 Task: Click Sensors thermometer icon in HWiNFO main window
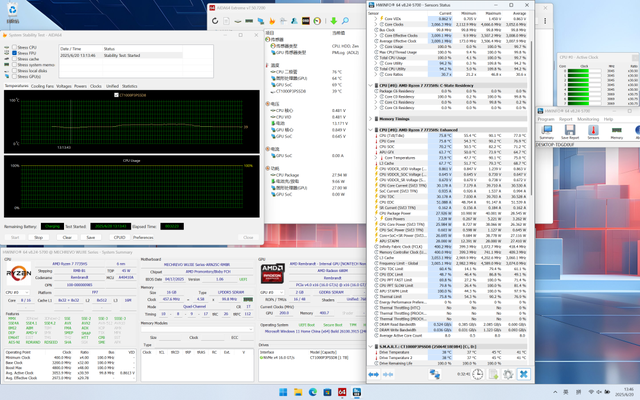point(593,132)
